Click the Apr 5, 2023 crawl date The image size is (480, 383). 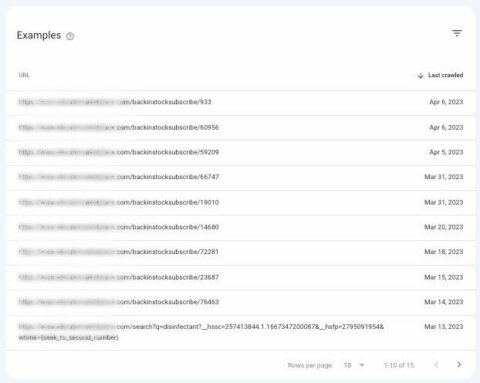[446, 152]
